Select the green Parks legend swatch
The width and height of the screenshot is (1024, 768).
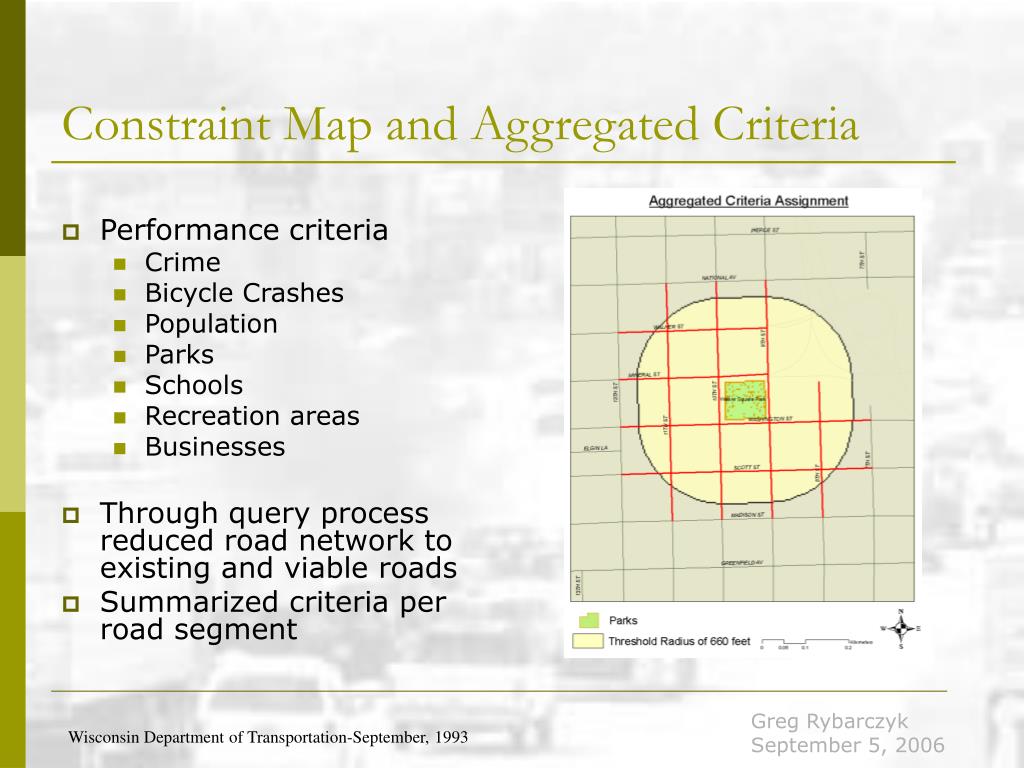coord(588,621)
